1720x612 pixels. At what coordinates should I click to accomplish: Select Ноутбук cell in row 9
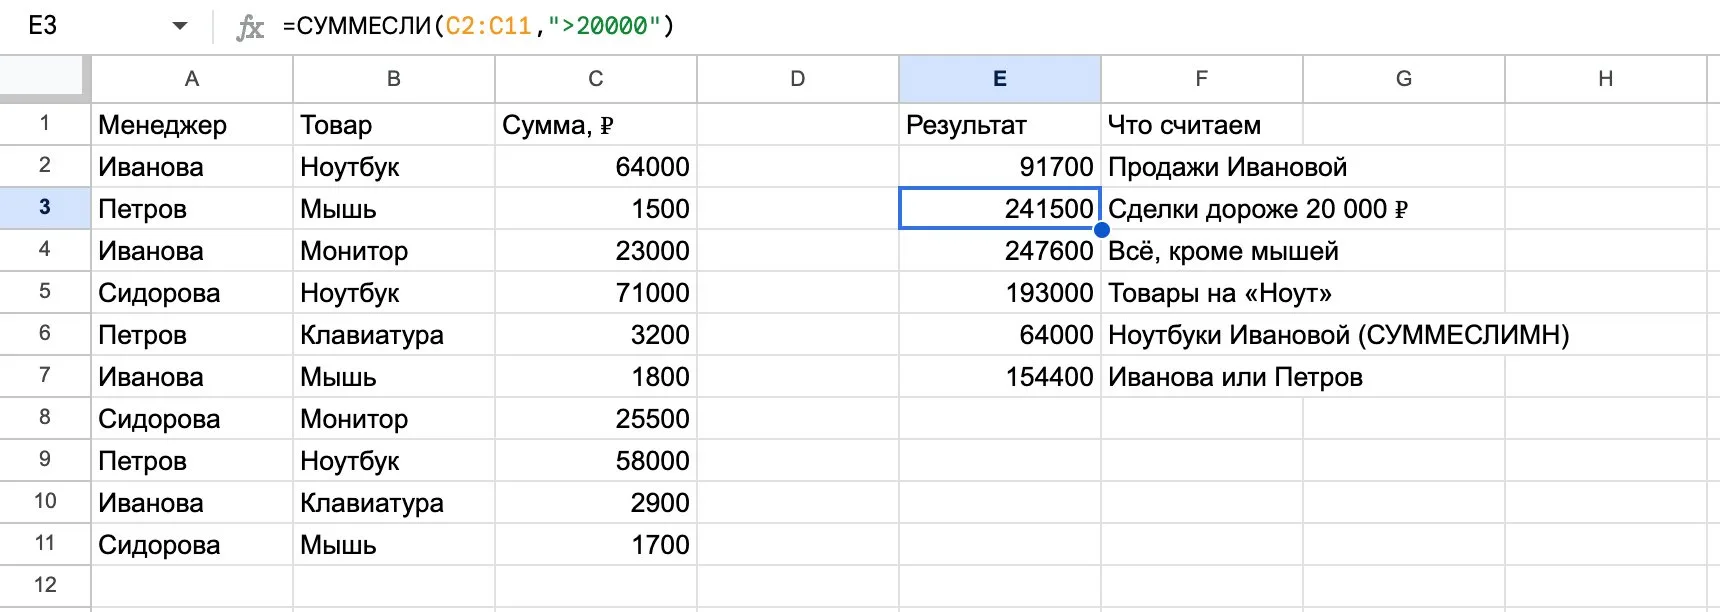point(394,461)
